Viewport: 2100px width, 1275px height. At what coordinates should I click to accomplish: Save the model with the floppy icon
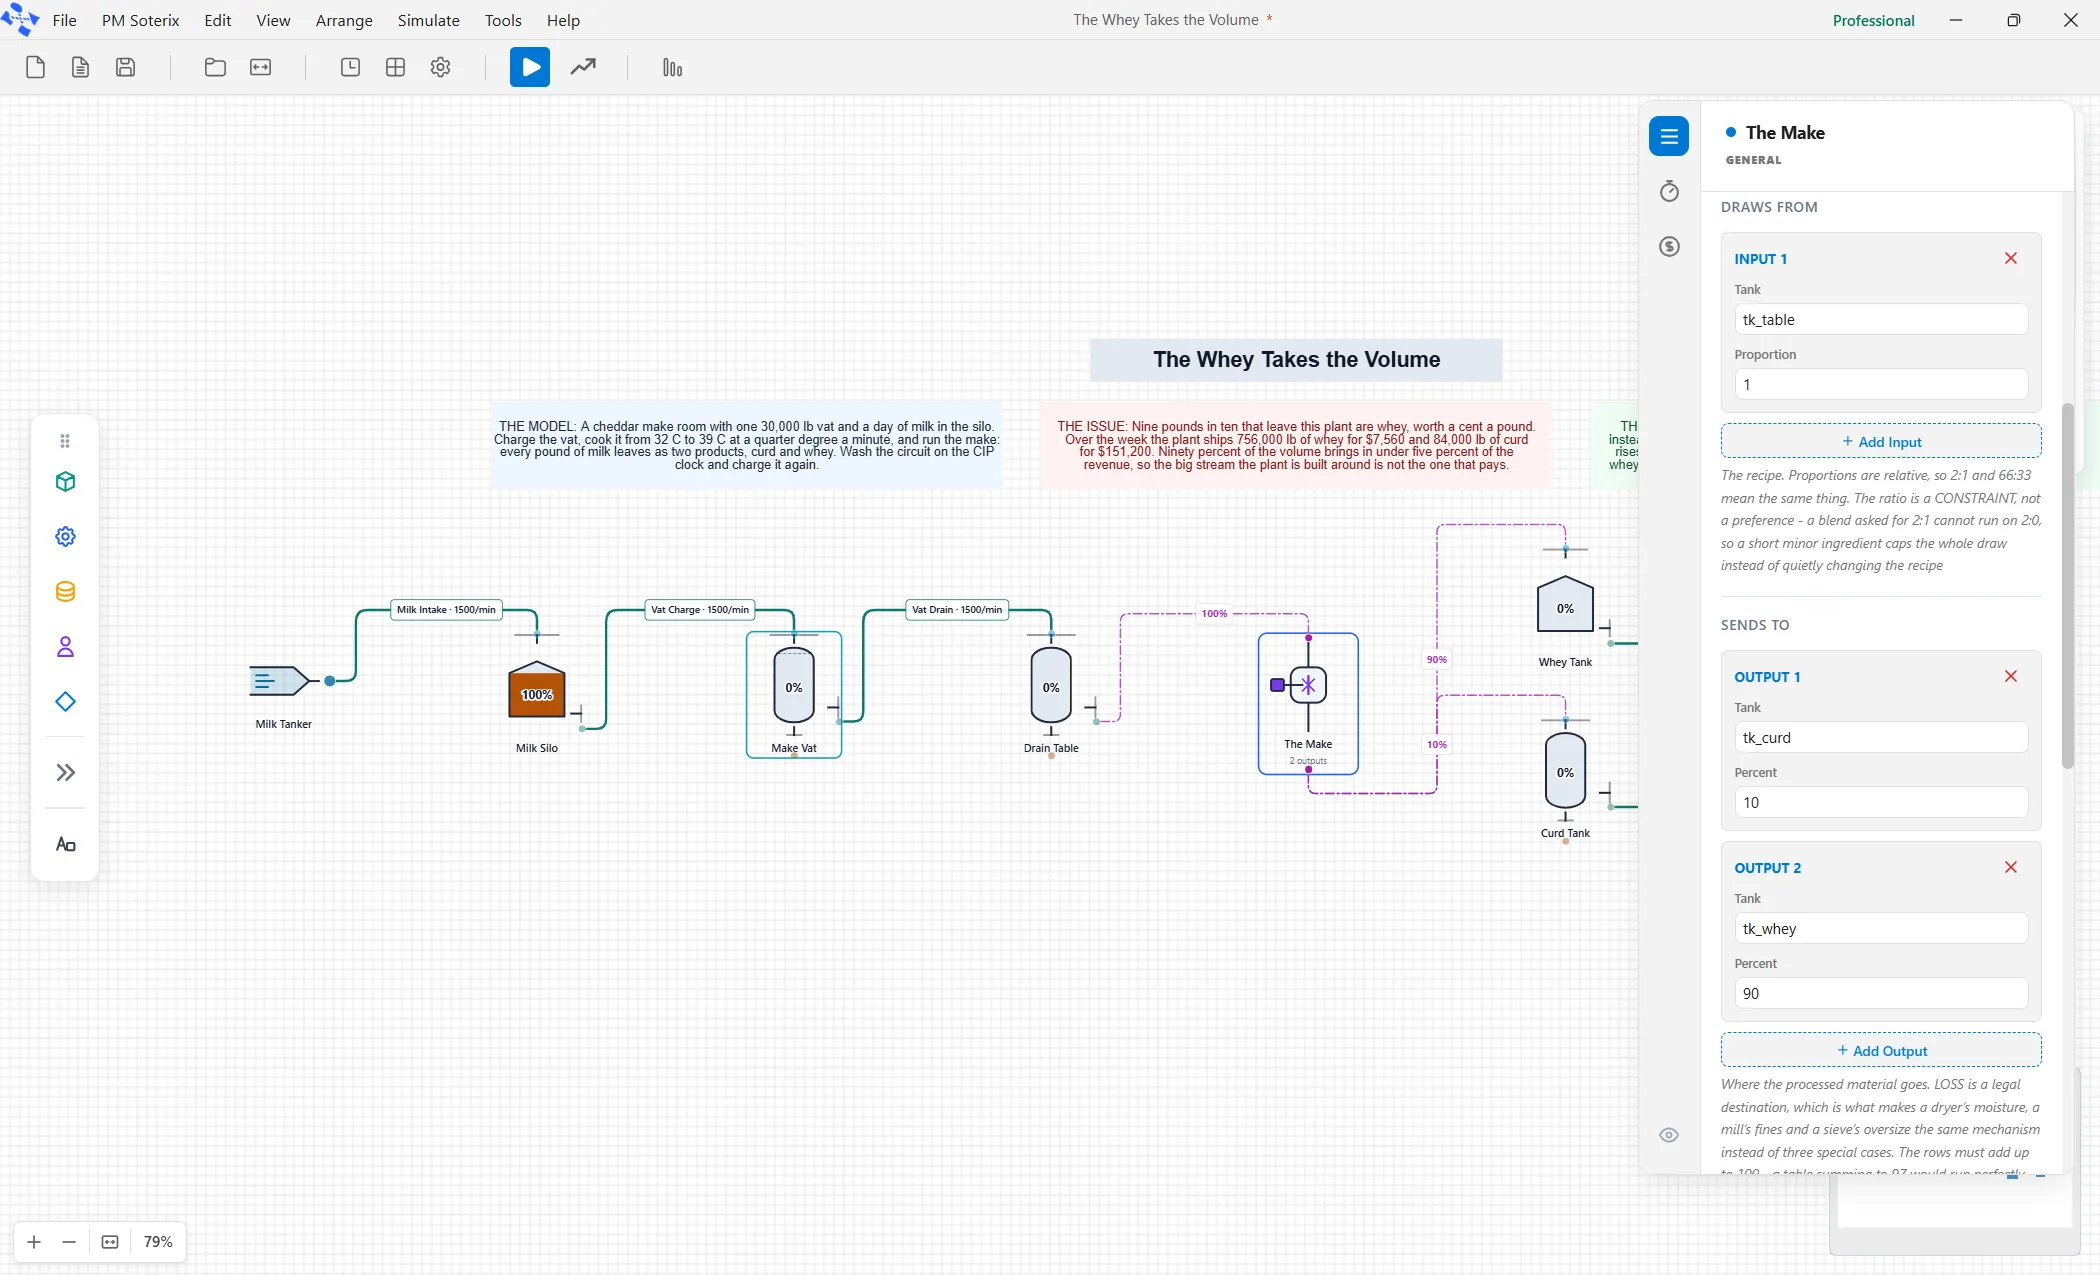(125, 67)
